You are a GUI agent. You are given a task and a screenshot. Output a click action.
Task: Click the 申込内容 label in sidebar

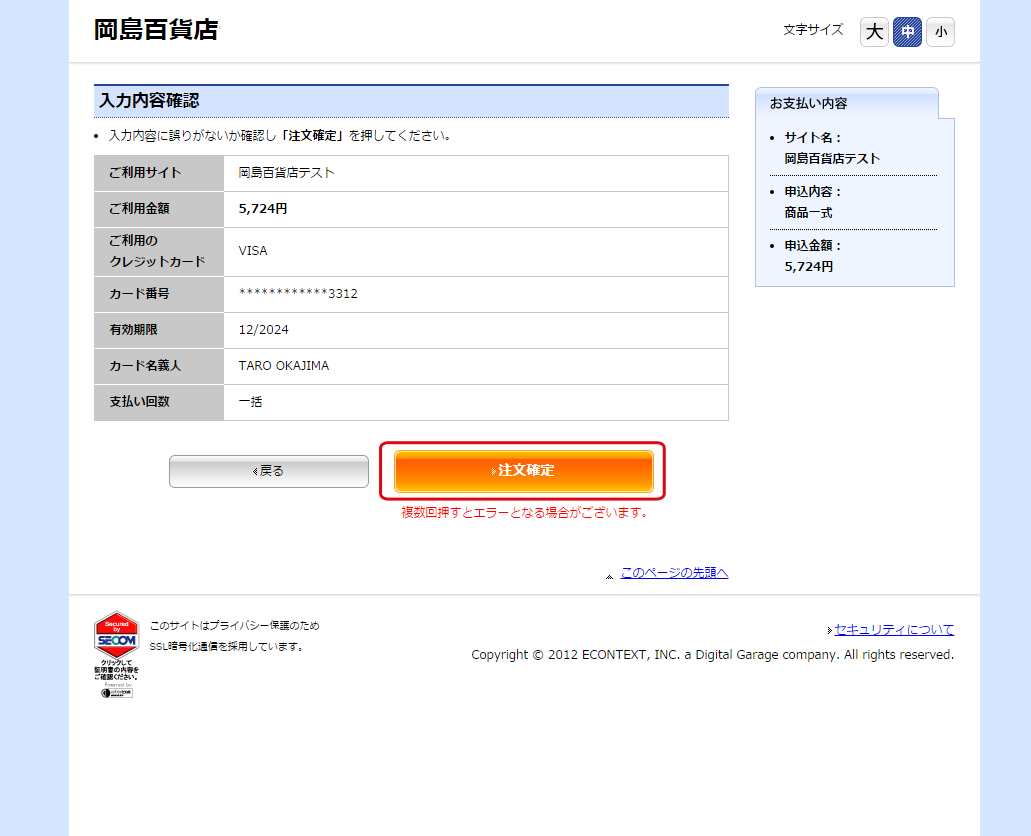(x=813, y=191)
